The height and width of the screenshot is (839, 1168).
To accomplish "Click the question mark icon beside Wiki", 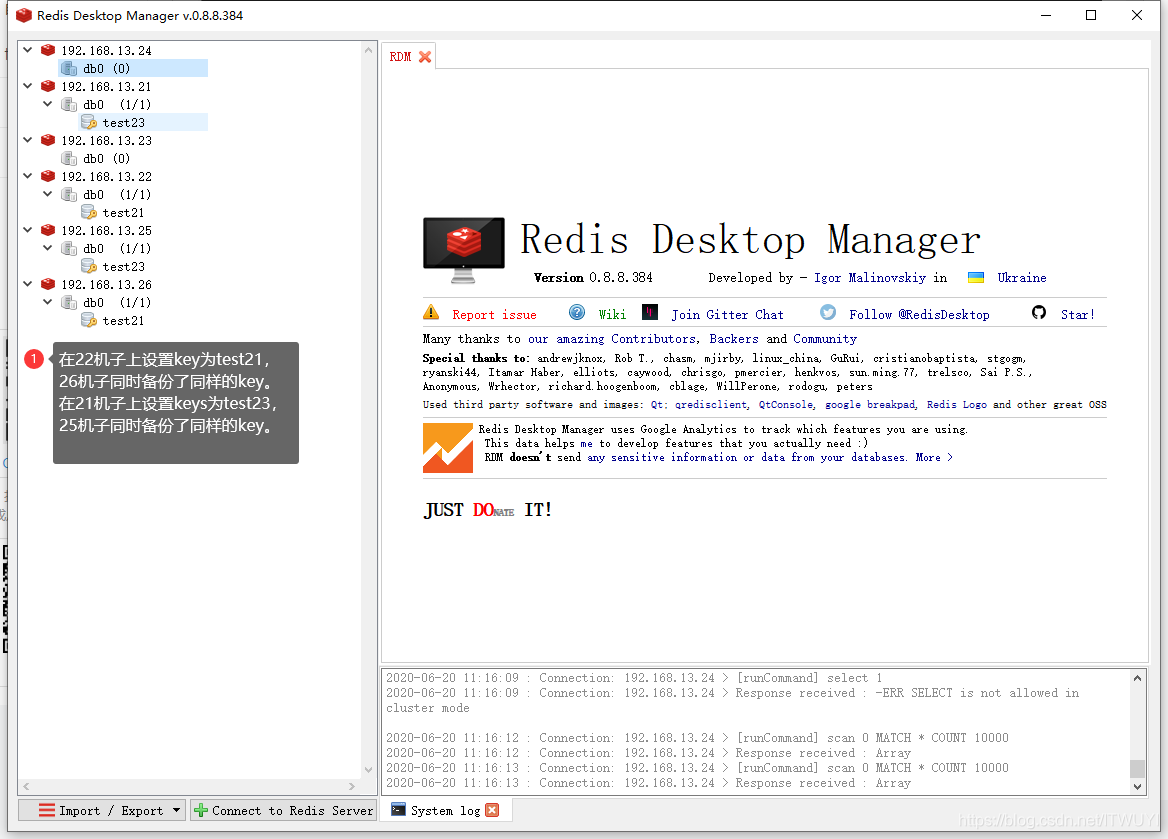I will point(577,312).
